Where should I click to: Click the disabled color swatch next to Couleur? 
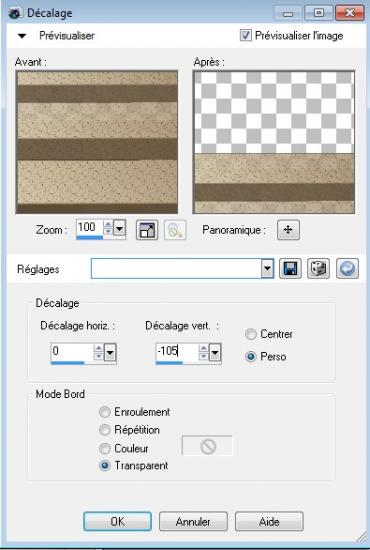[207, 446]
